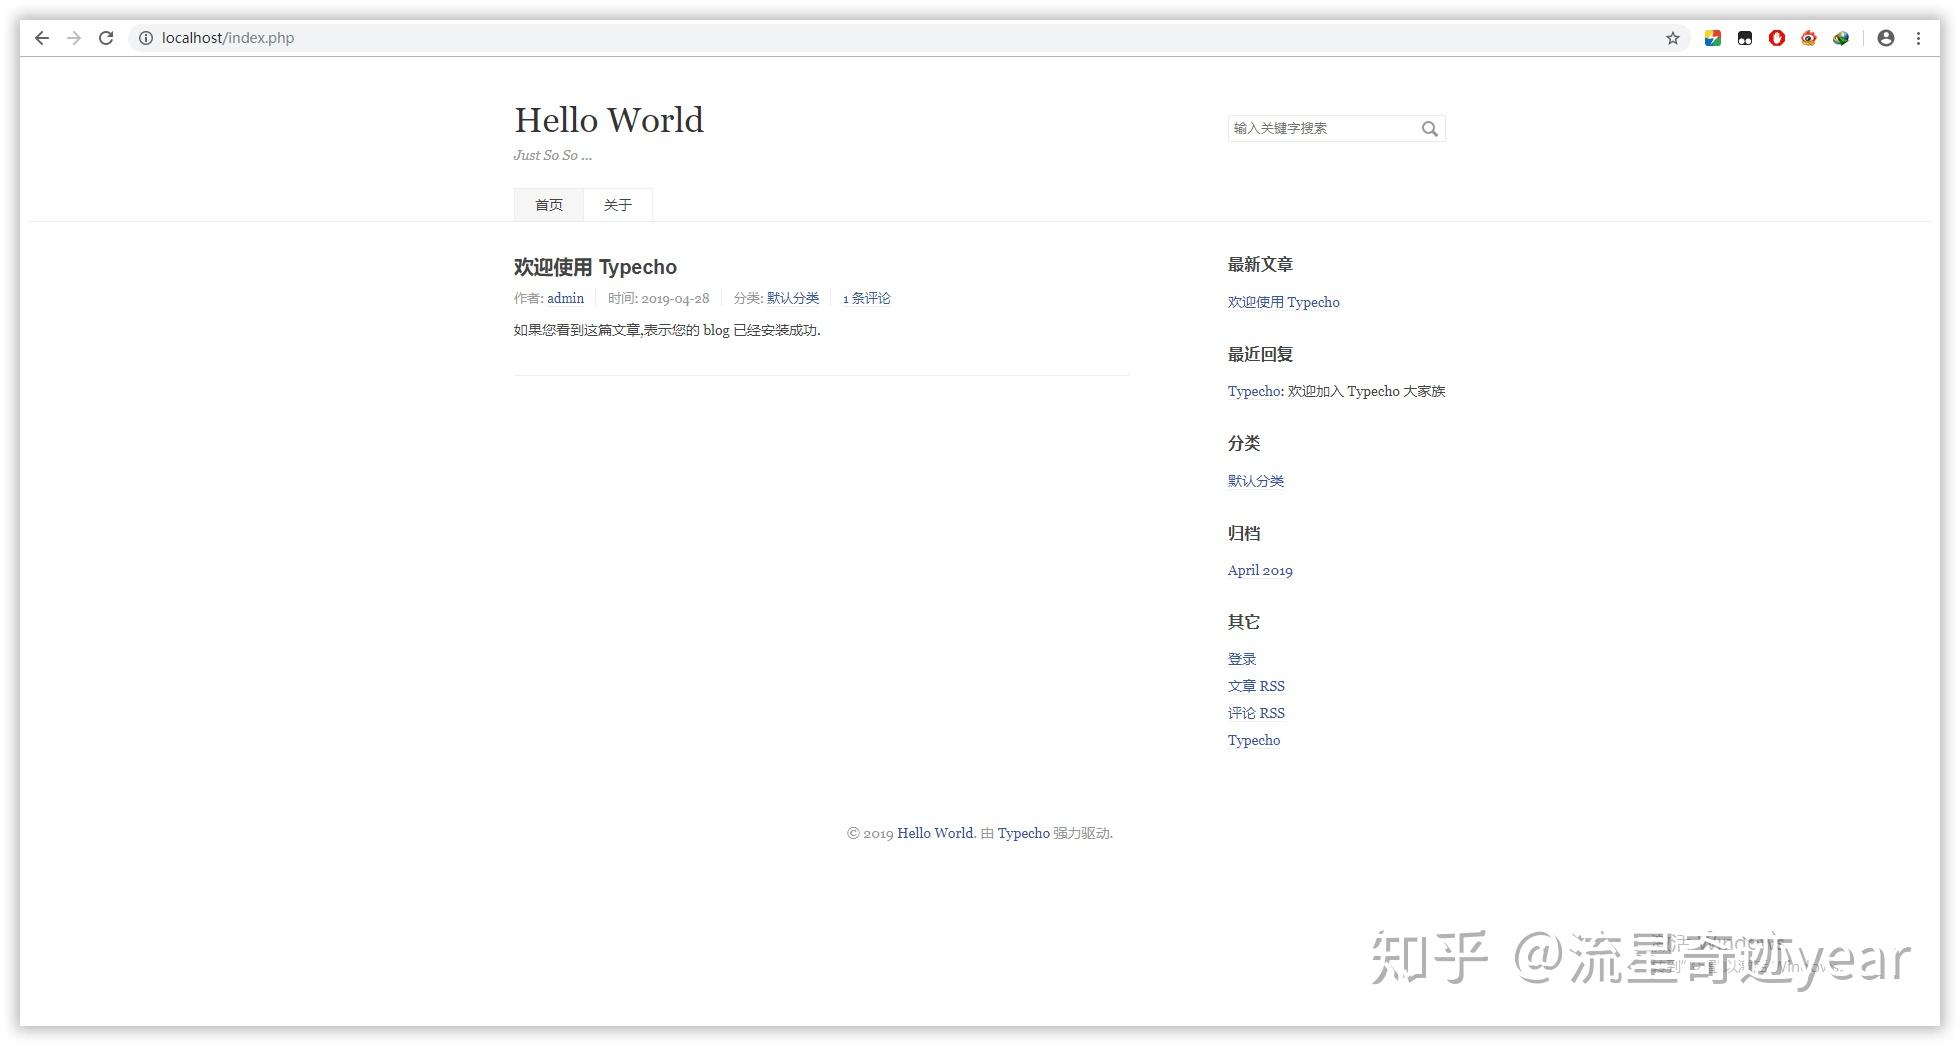View site information icon in address bar
This screenshot has width=1960, height=1046.
pos(145,38)
